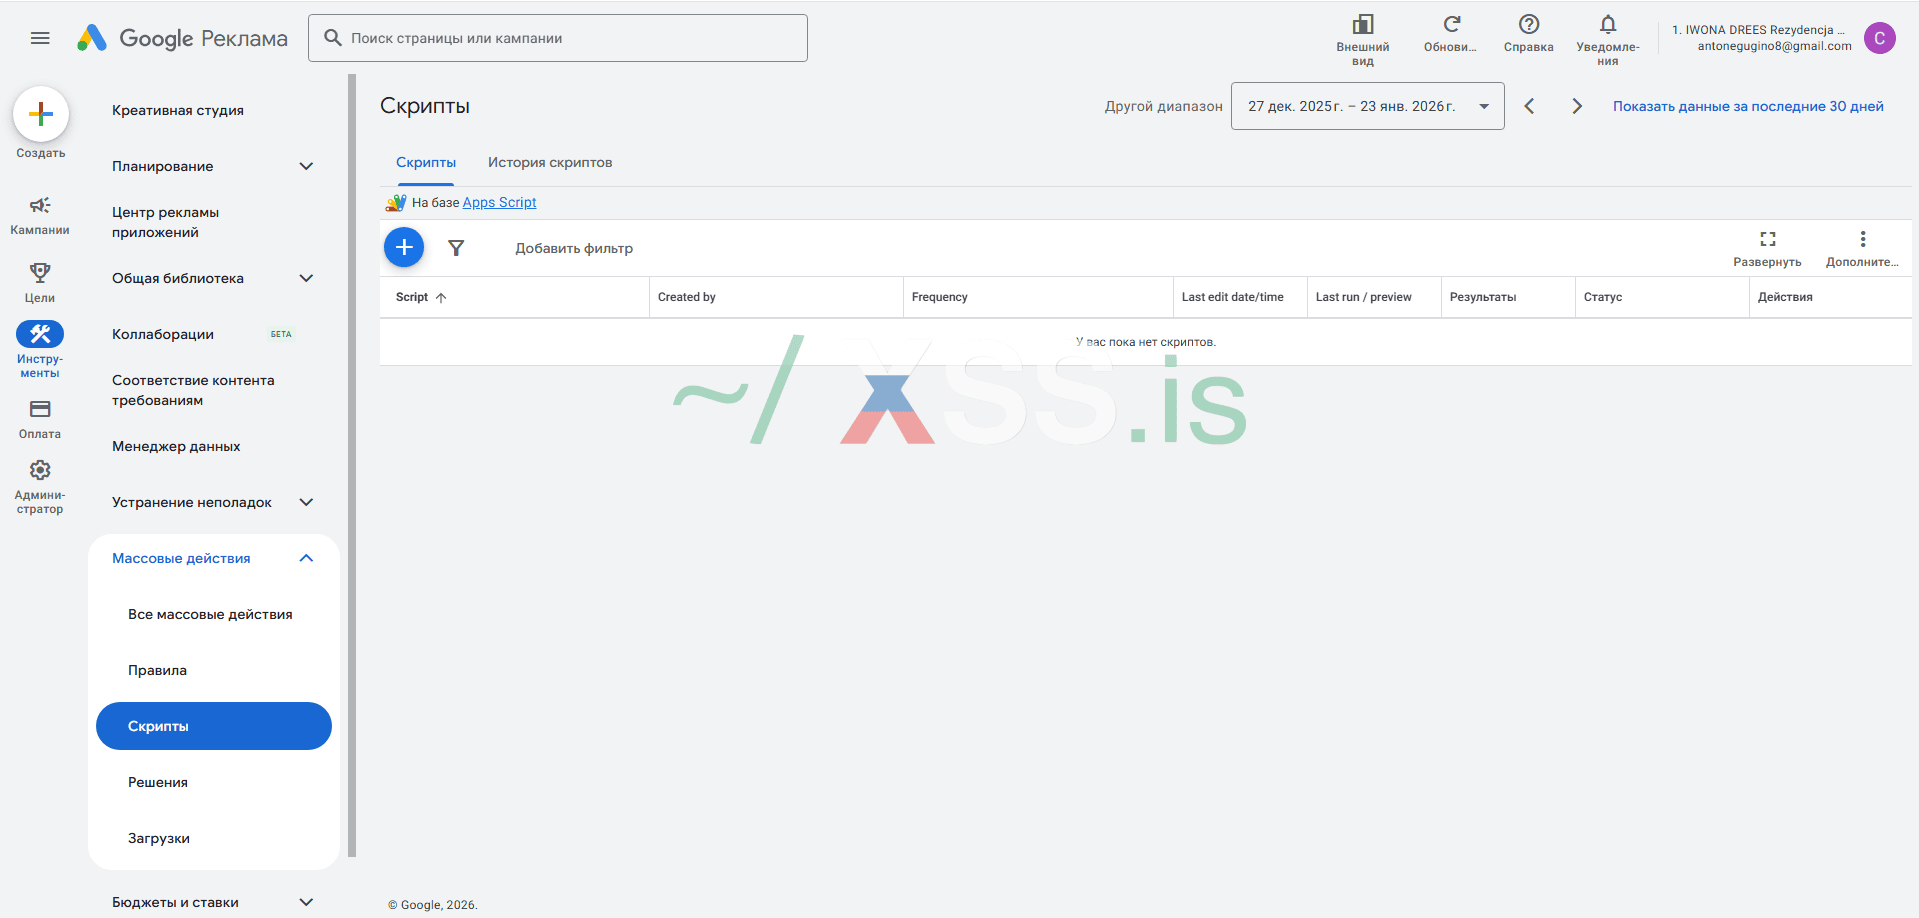Open Все массовые действия item
The height and width of the screenshot is (918, 1919).
click(x=210, y=614)
